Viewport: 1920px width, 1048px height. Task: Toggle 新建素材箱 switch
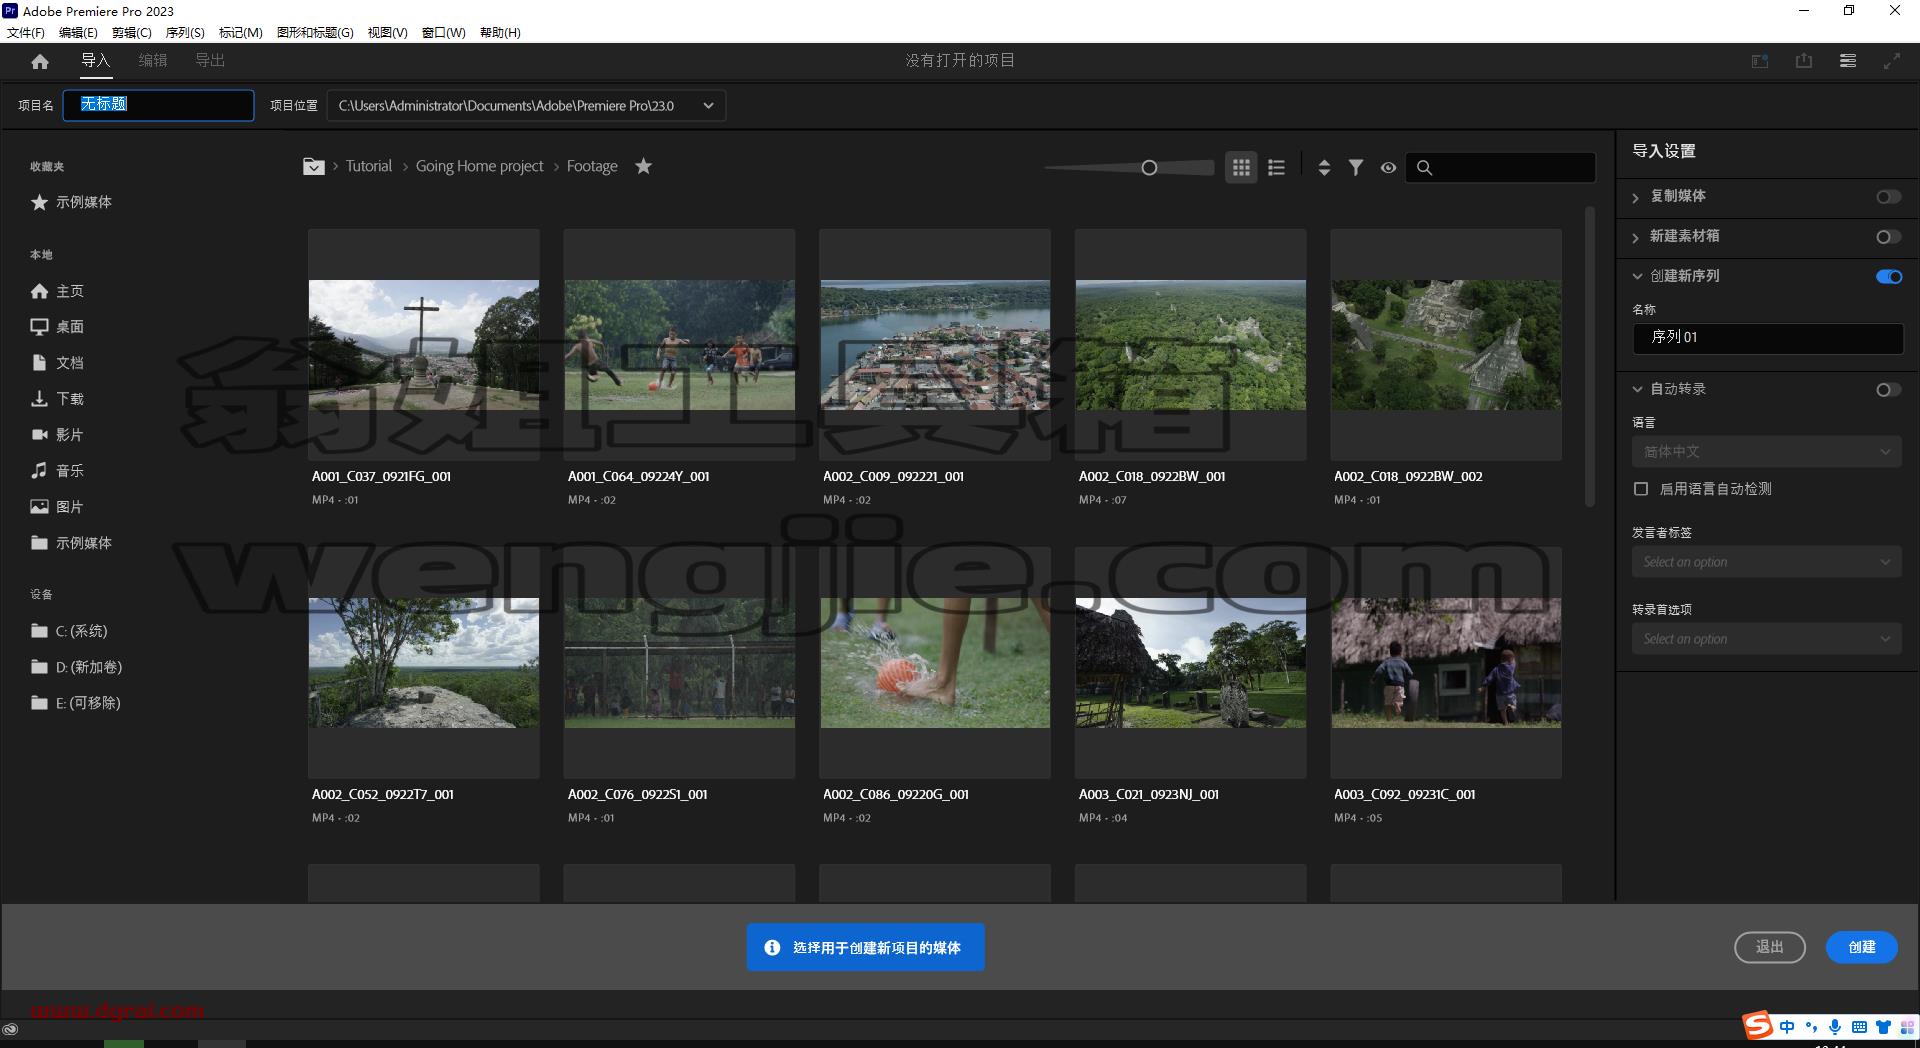pos(1888,237)
